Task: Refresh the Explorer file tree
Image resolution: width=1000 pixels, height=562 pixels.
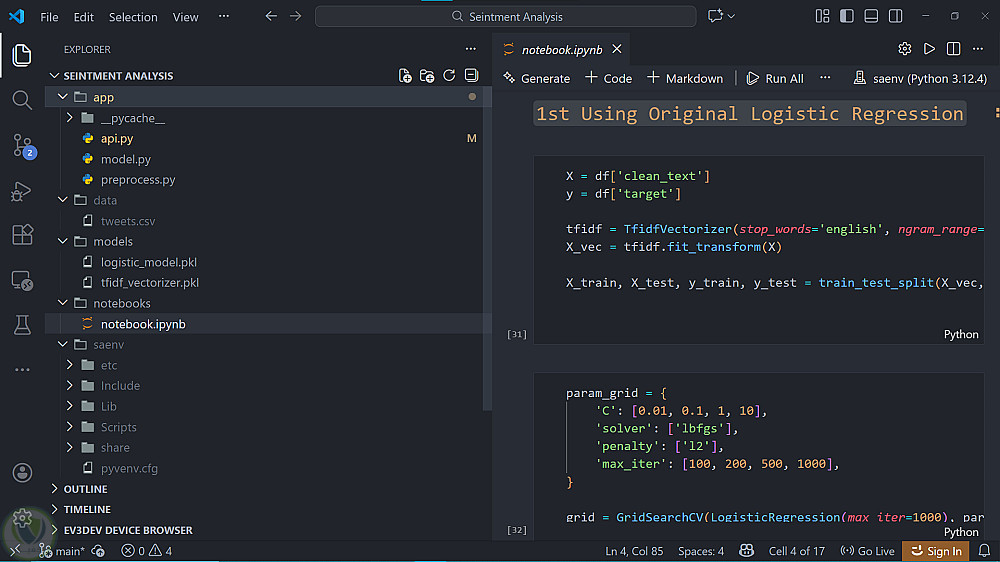Action: point(449,76)
